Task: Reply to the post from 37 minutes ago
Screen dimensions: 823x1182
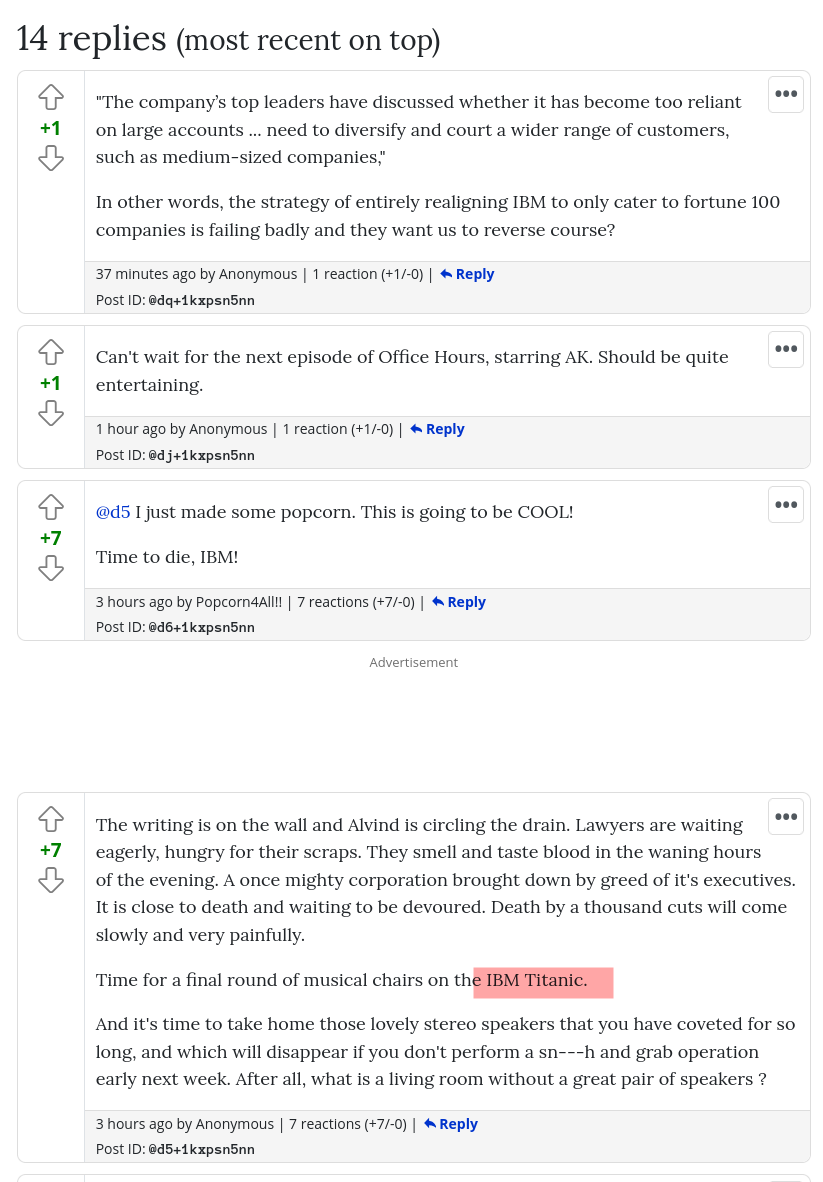Action: click(467, 274)
